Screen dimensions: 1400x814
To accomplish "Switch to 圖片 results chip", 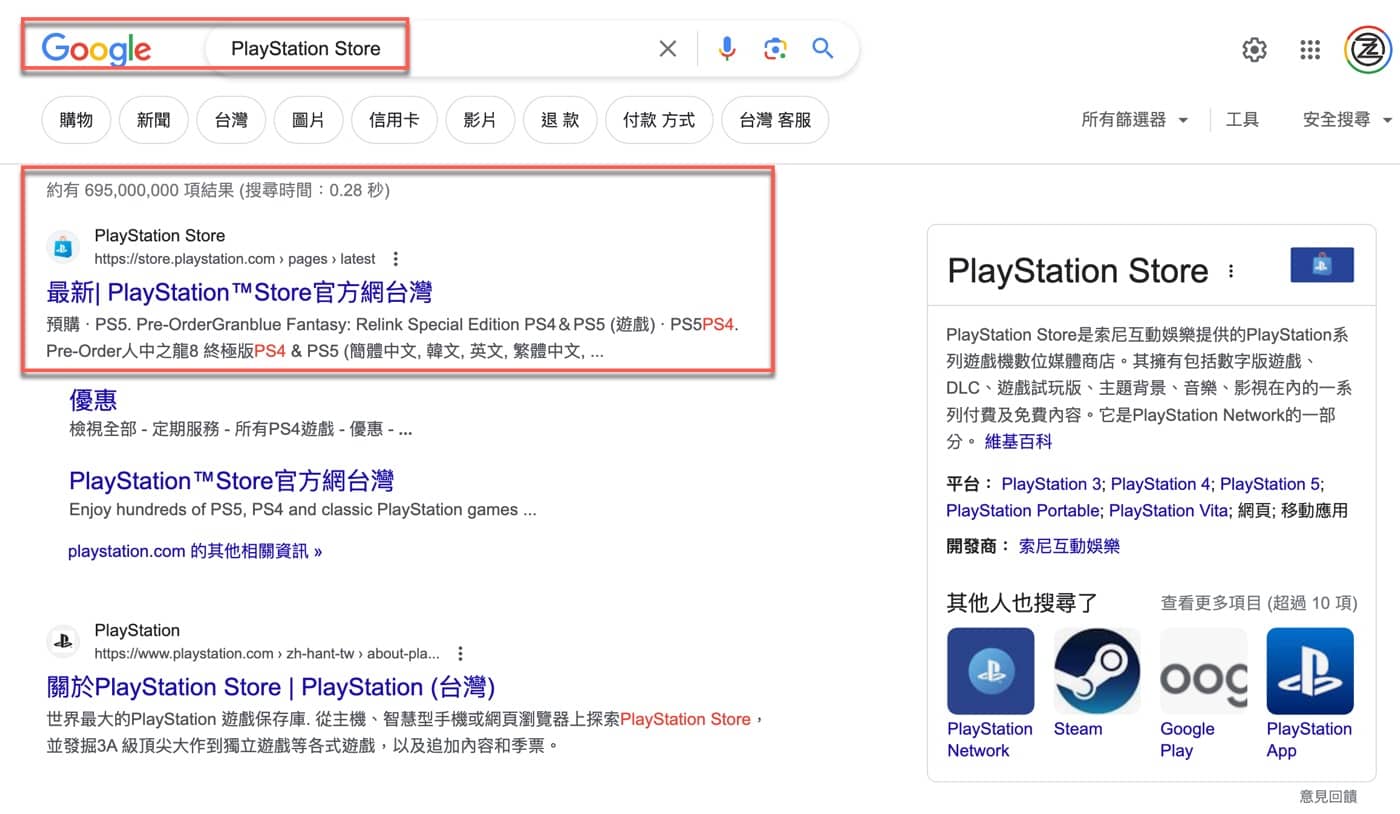I will (308, 120).
